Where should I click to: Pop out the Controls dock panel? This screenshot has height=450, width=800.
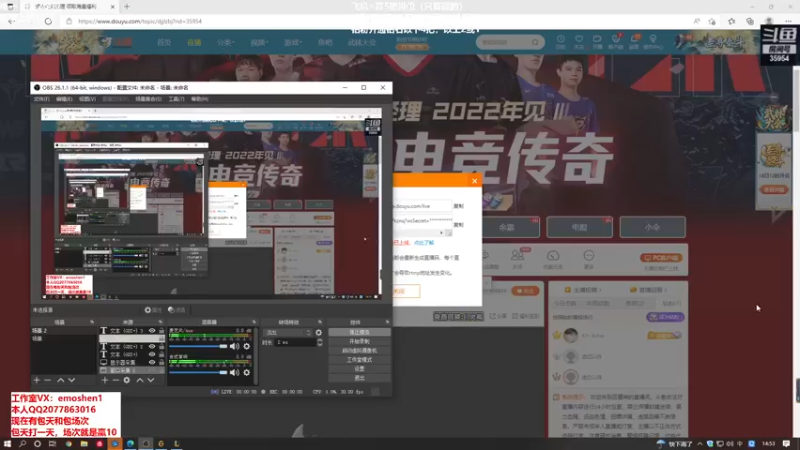(387, 322)
